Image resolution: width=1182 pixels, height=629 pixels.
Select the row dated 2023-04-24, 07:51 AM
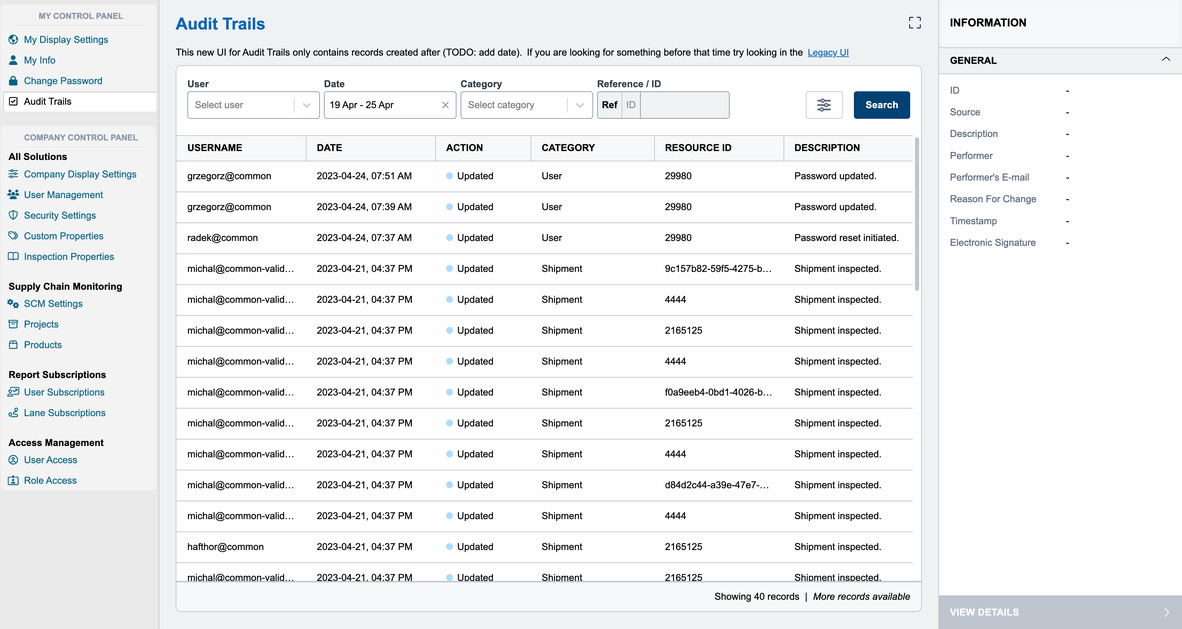[x=544, y=176]
